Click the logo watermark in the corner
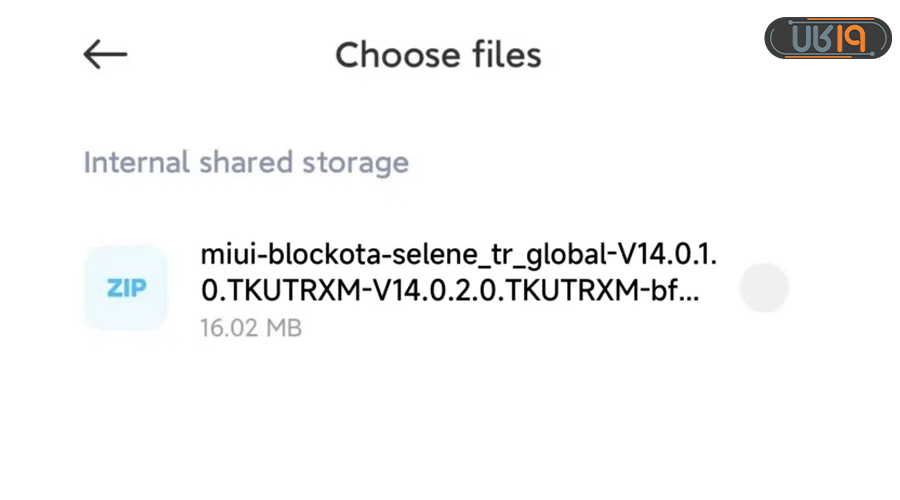Screen dimensions: 900x500 point(827,38)
